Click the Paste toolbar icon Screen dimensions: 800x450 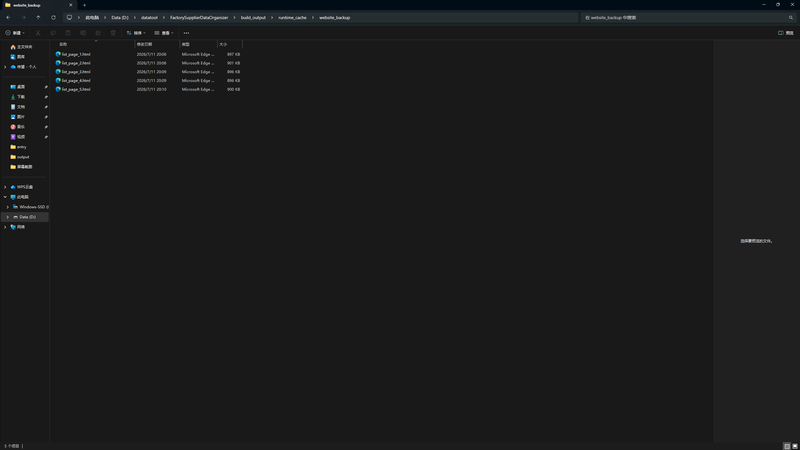coord(68,33)
